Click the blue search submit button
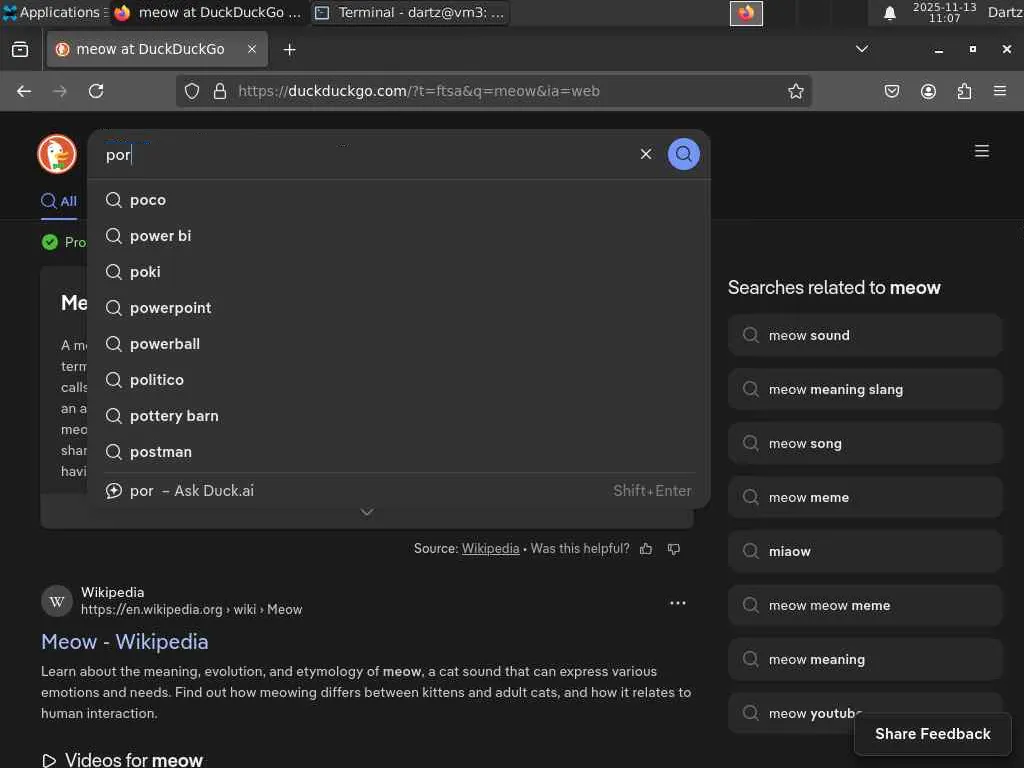The image size is (1024, 768). click(683, 154)
